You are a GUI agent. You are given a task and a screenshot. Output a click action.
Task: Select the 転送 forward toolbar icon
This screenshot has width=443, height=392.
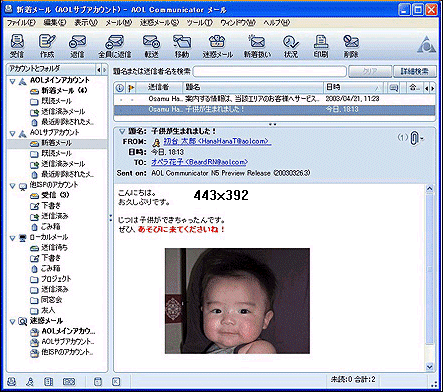coord(151,45)
